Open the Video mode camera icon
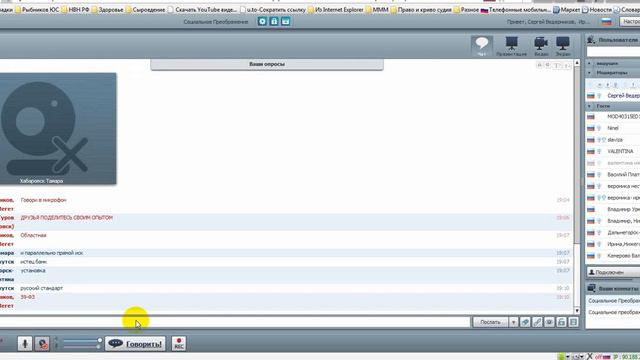 click(x=541, y=46)
